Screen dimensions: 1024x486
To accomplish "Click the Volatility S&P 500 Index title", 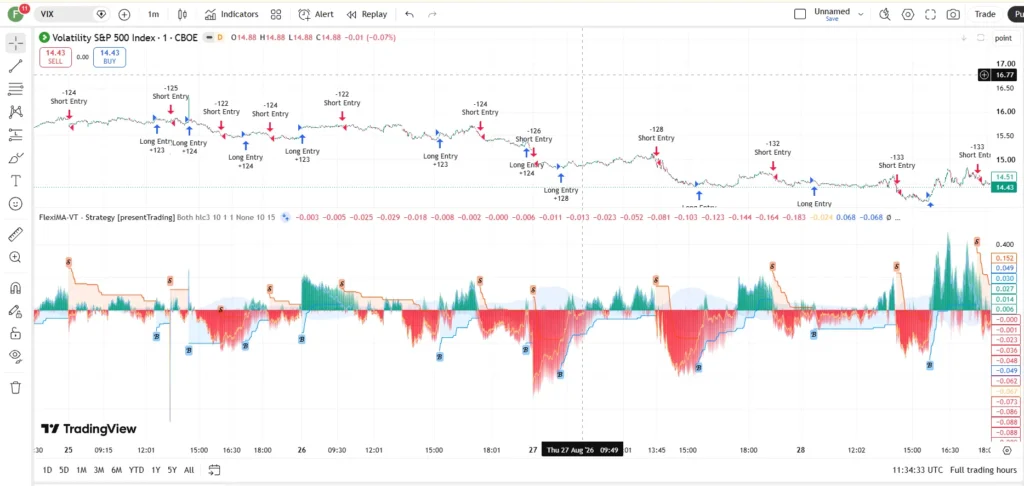I will 125,37.
